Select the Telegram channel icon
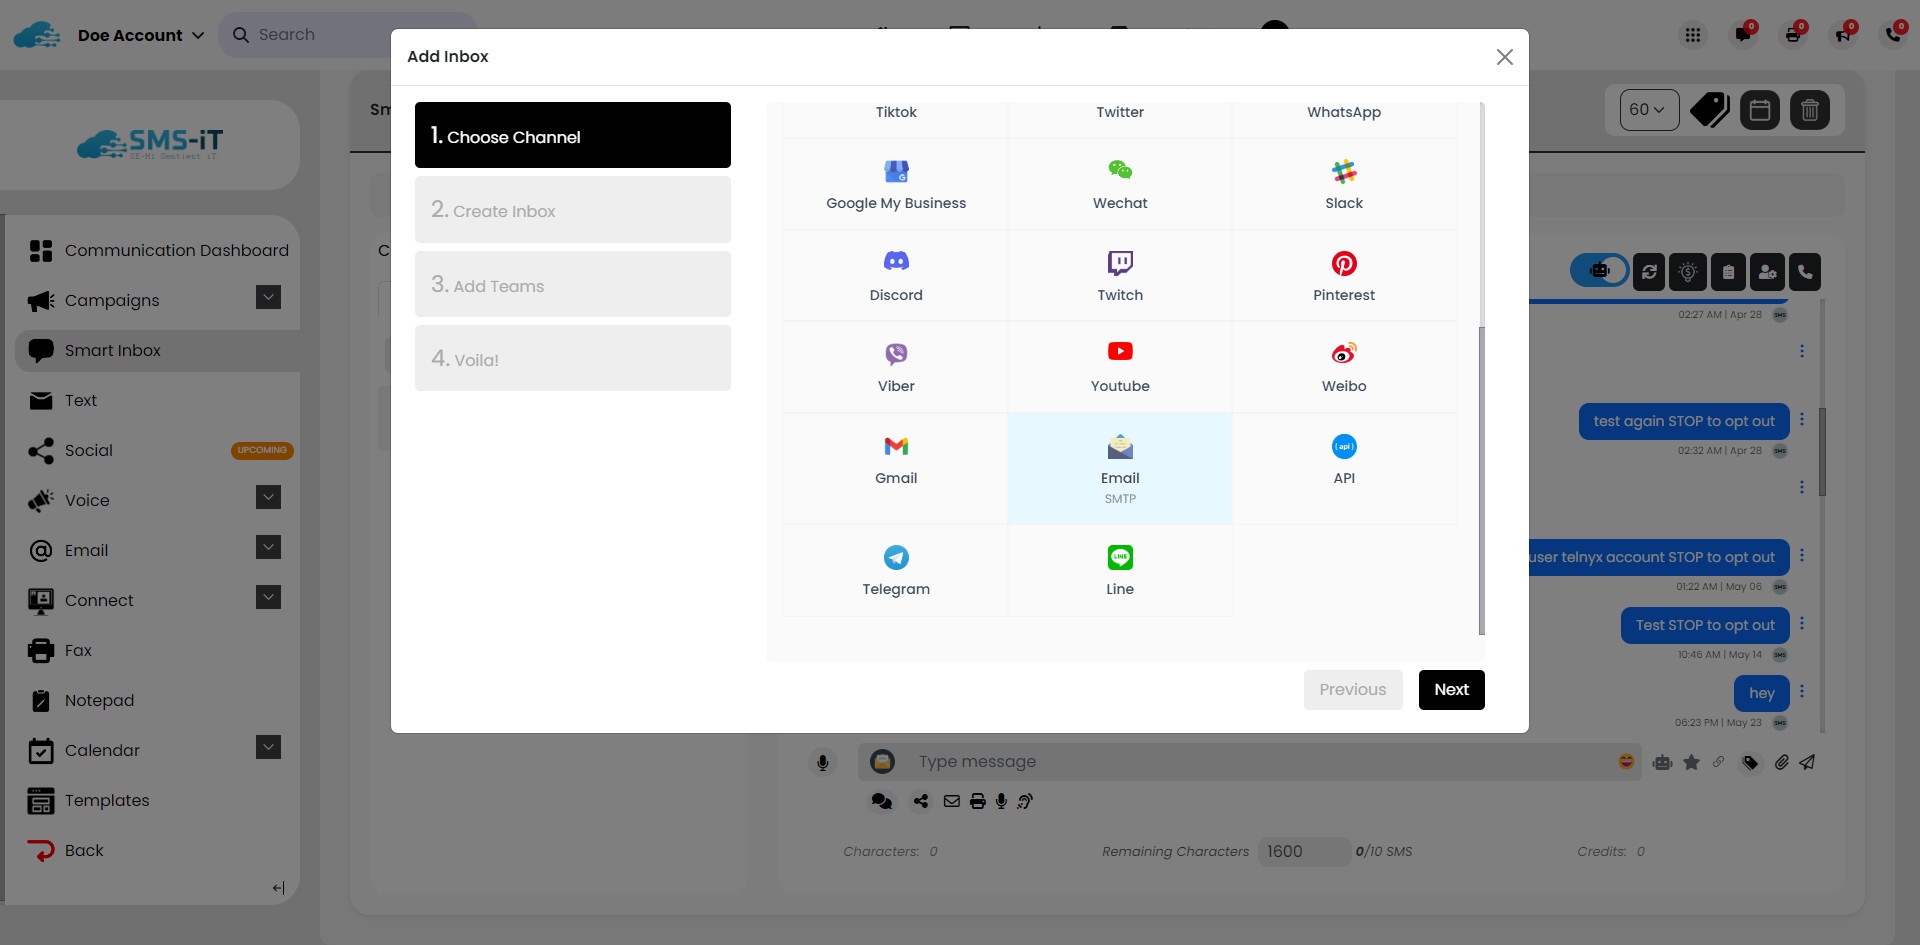Screen dimensions: 1920x945 (x=895, y=558)
